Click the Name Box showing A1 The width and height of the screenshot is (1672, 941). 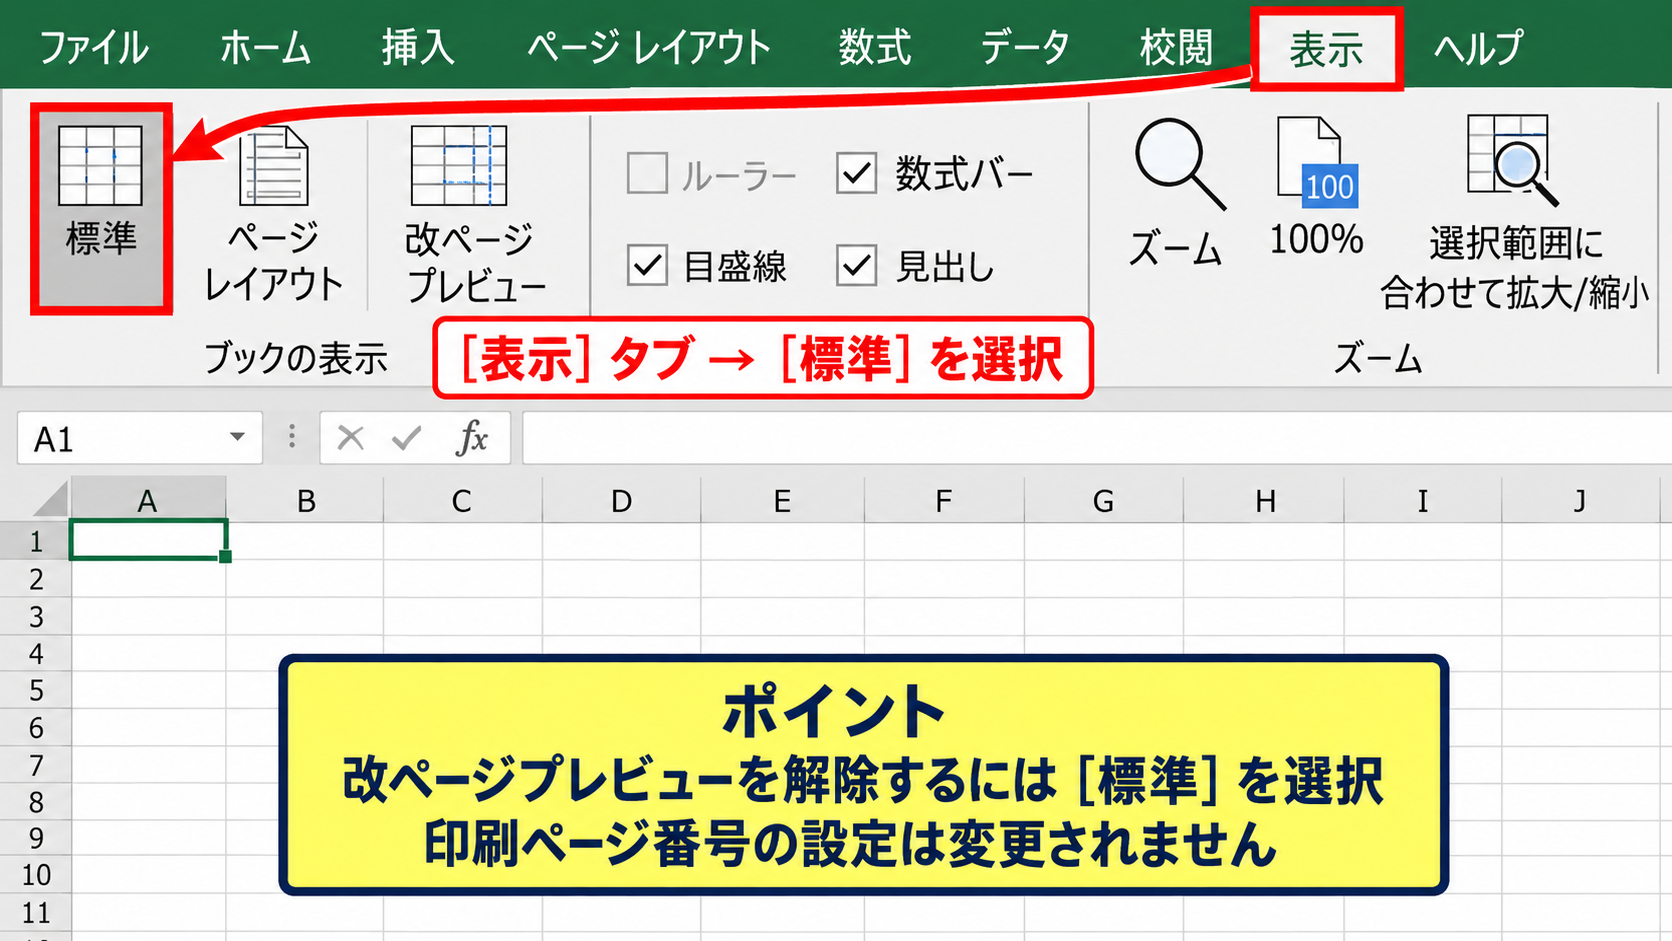point(140,438)
